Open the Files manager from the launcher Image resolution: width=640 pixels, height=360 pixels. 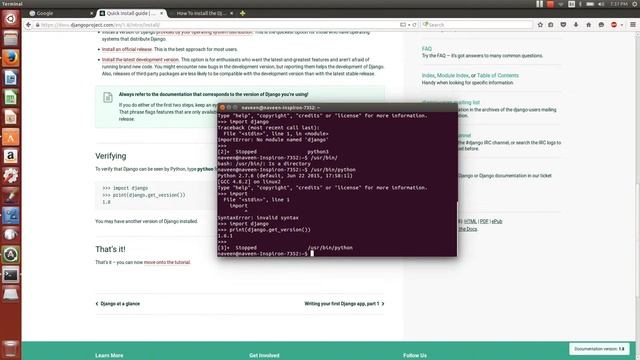click(11, 38)
